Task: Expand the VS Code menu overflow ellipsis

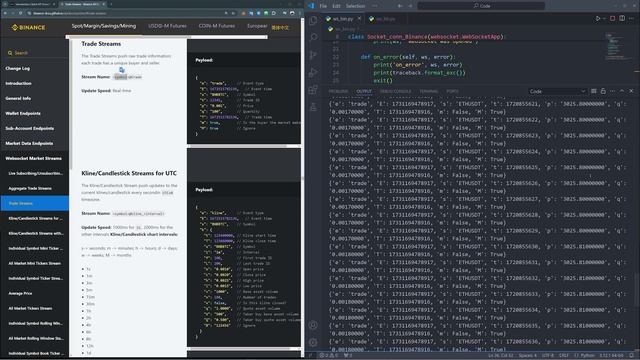Action: [374, 6]
